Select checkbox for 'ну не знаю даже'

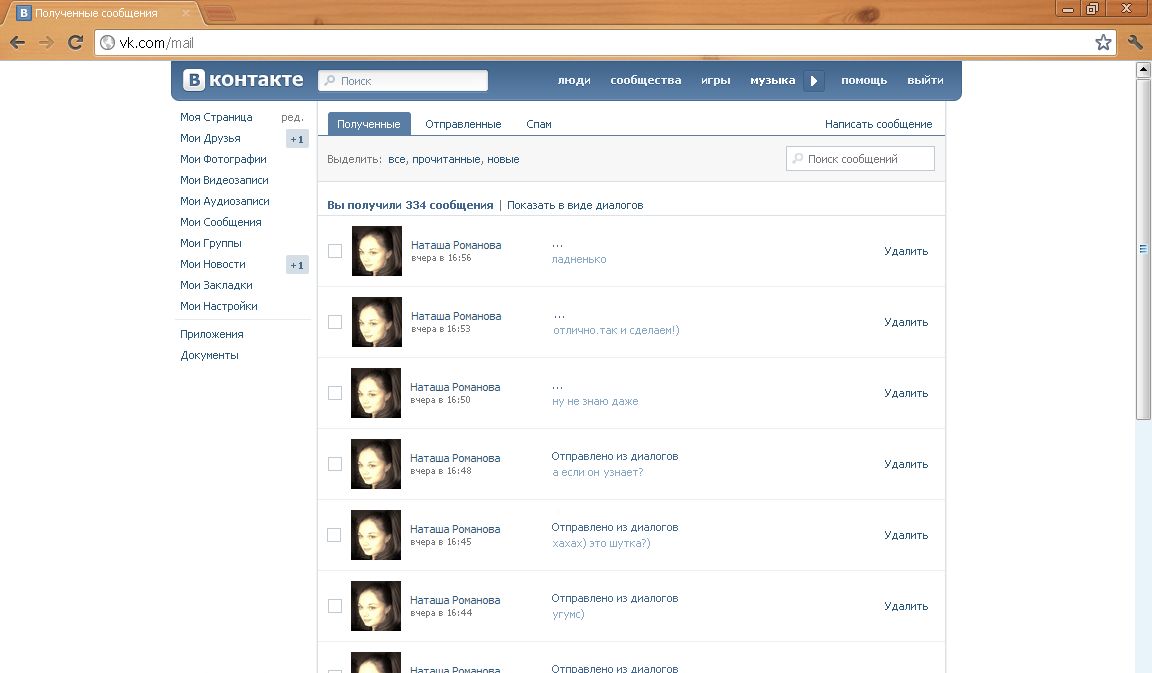(335, 393)
